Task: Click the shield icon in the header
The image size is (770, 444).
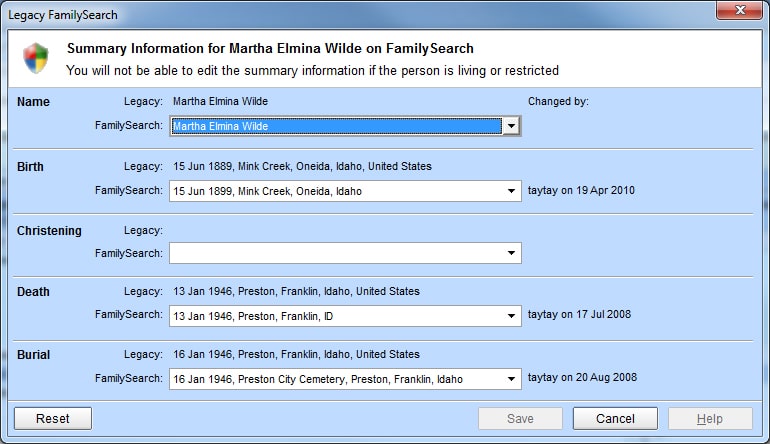Action: pos(36,58)
